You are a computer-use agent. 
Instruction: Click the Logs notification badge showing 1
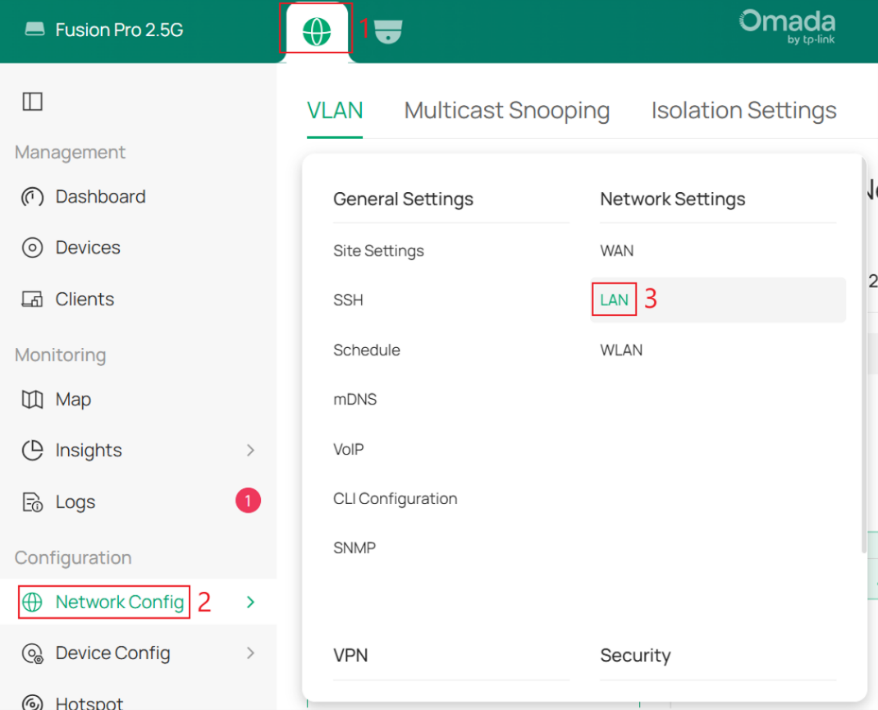(x=248, y=501)
